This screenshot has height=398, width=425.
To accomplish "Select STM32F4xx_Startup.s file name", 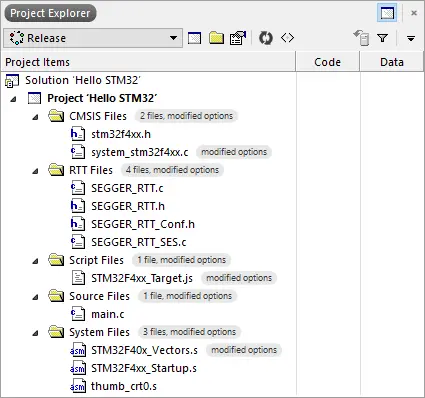I will tap(144, 368).
